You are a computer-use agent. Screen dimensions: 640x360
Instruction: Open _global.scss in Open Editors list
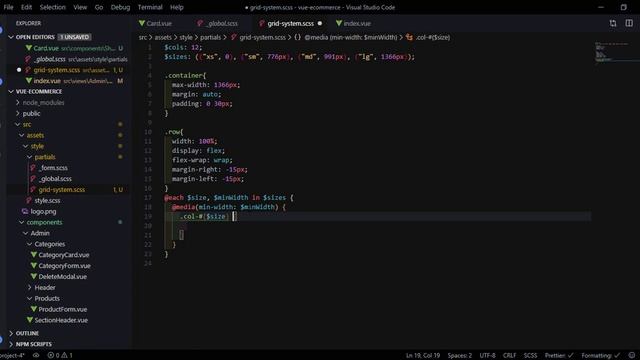click(49, 59)
